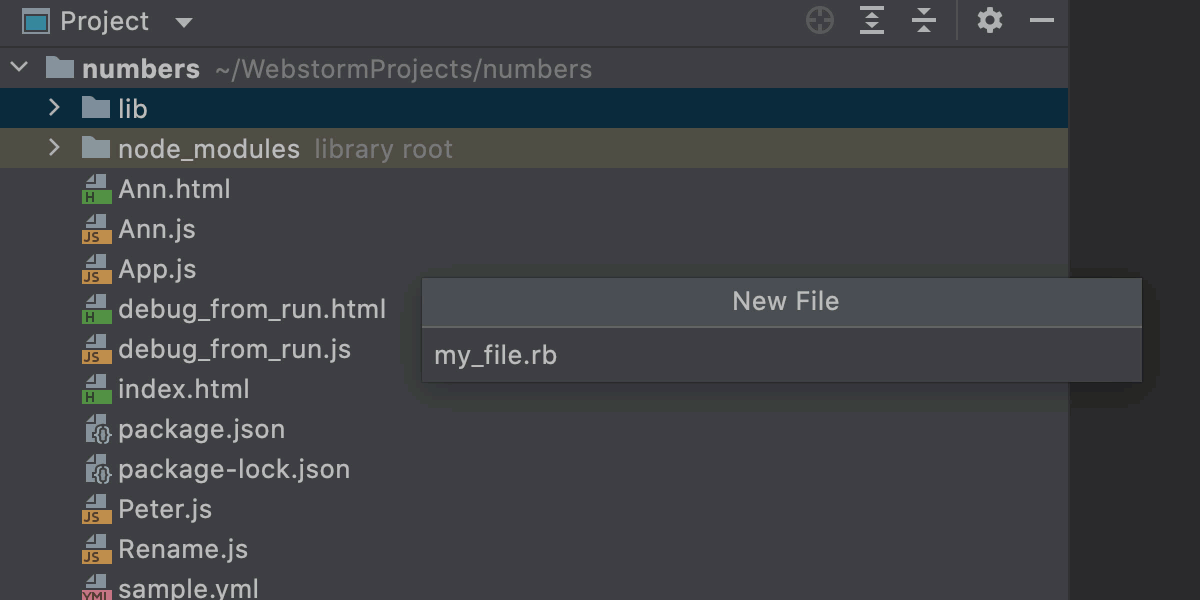
Task: Select the debug_from_run.js file
Action: pos(235,349)
